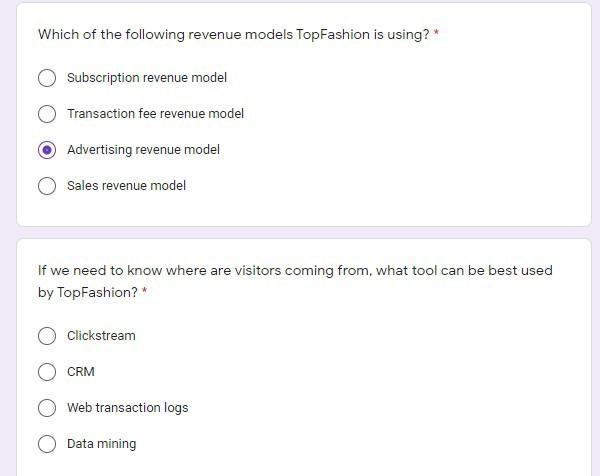The width and height of the screenshot is (600, 476).
Task: Choose the CRM radio button
Action: (x=47, y=372)
